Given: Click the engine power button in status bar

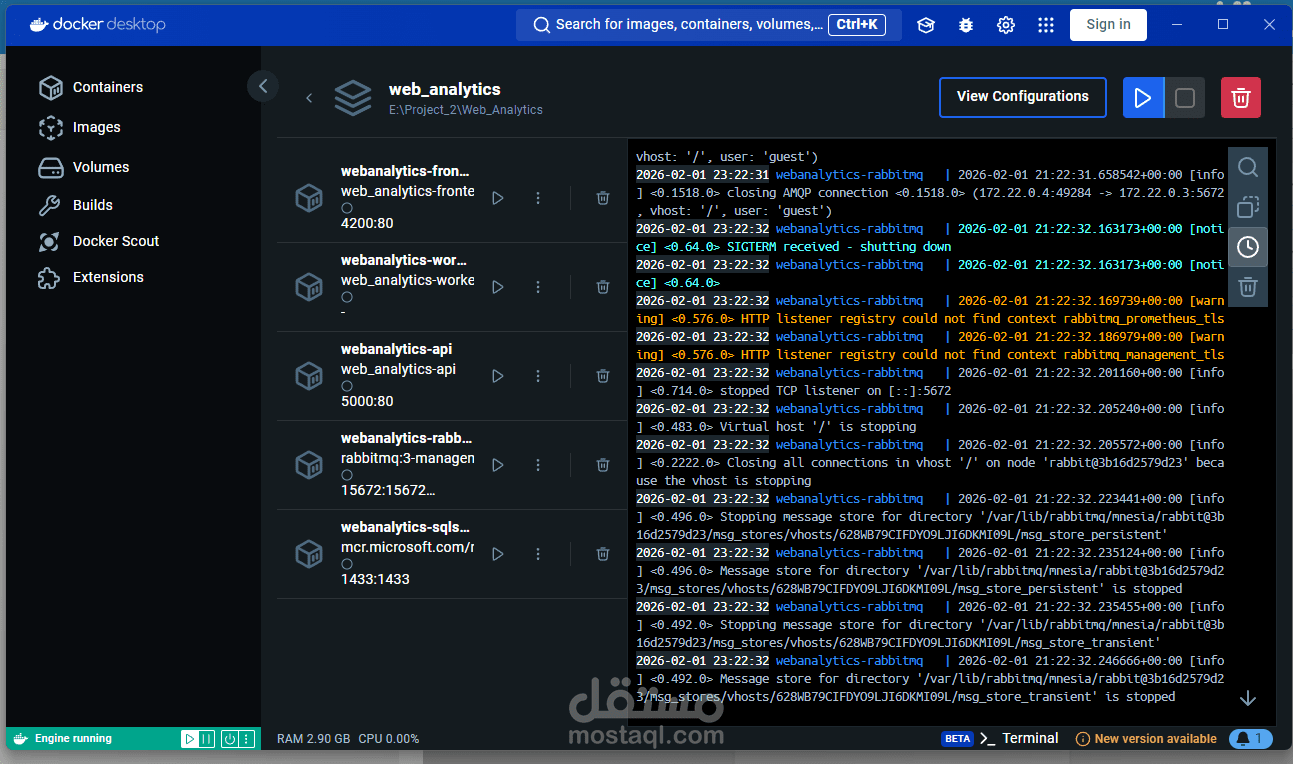Looking at the screenshot, I should click(229, 739).
